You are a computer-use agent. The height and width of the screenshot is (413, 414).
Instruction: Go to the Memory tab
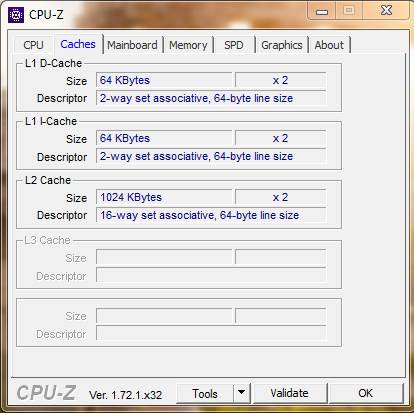(x=188, y=45)
